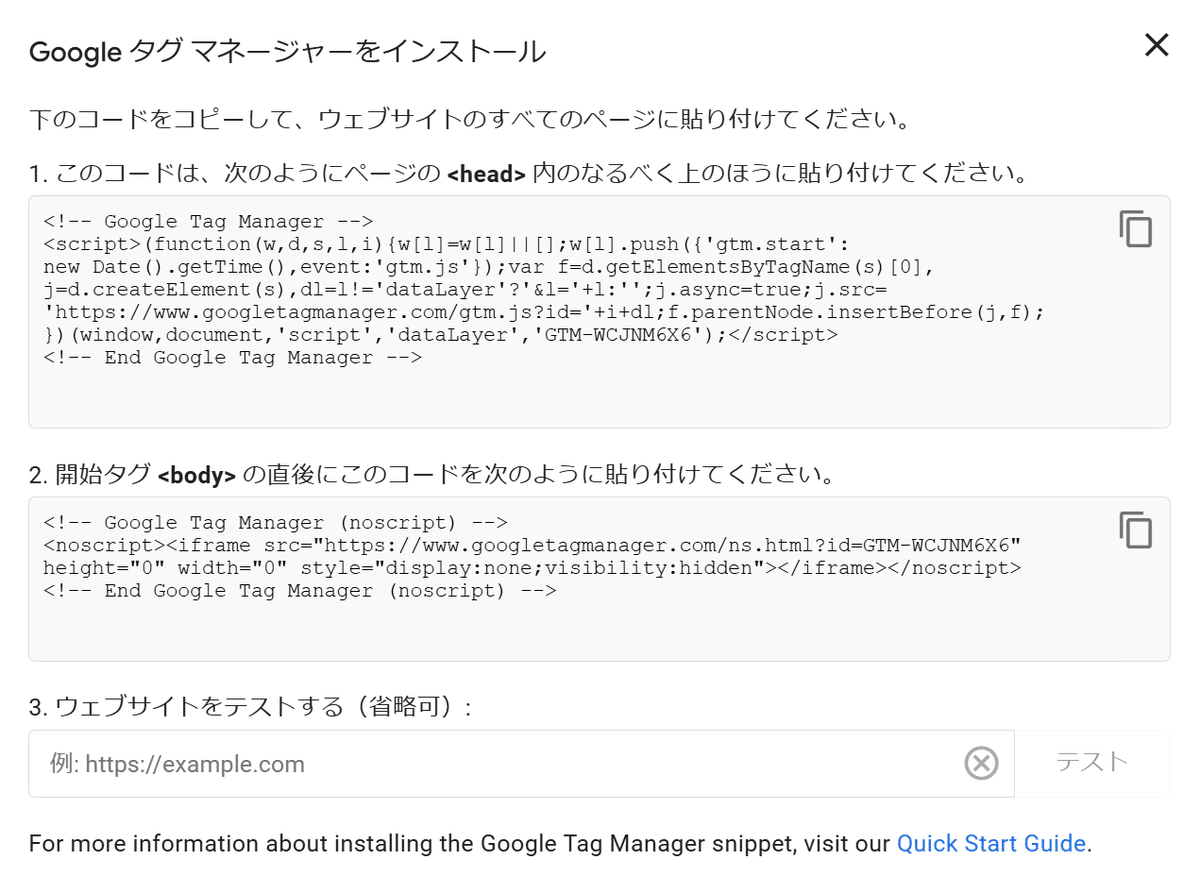Click the テスト button

1092,763
